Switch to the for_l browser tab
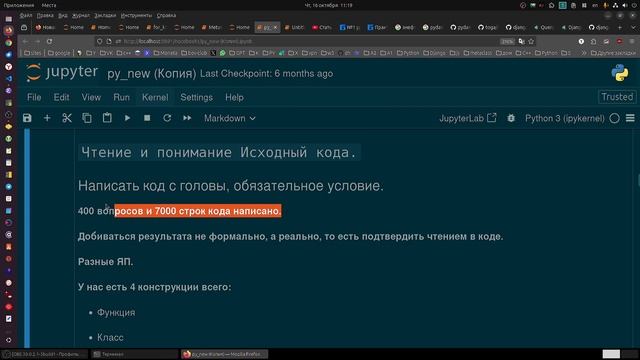This screenshot has height=360, width=640. pyautogui.click(x=156, y=27)
